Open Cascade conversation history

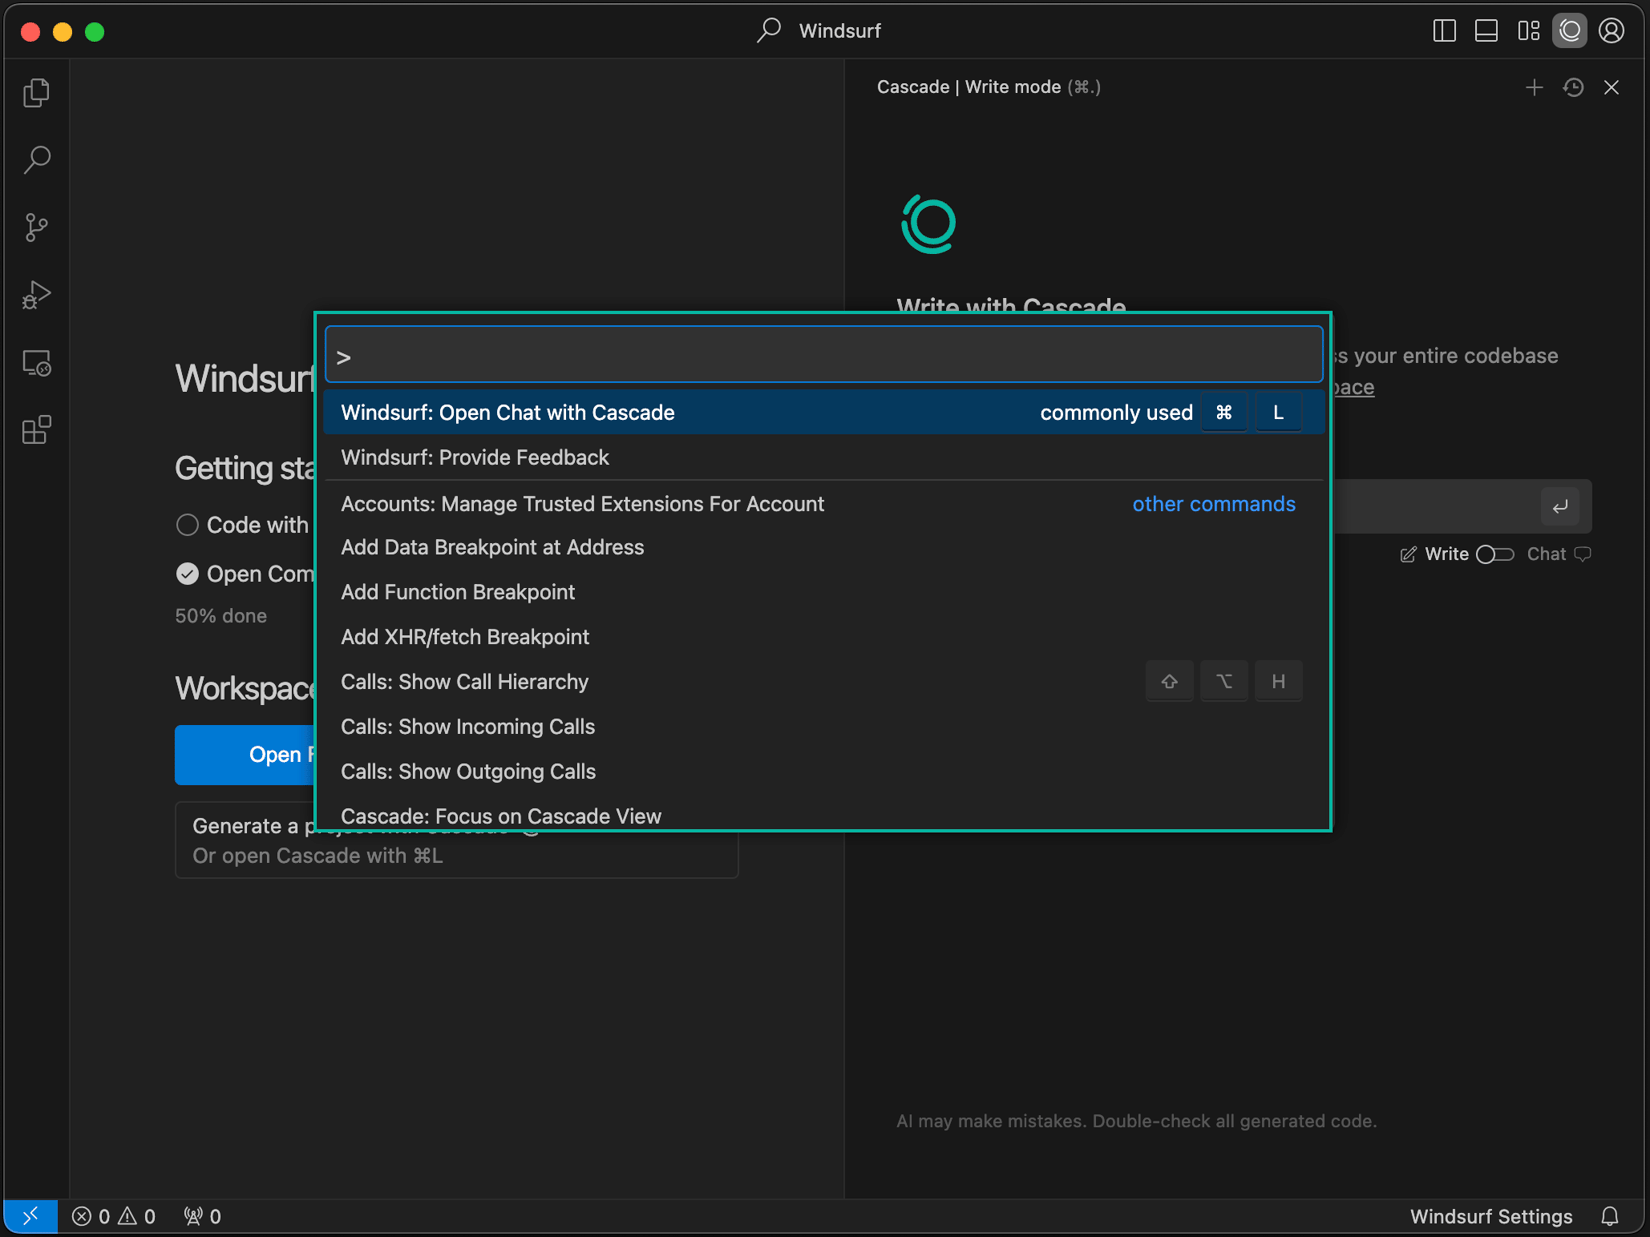pos(1573,88)
